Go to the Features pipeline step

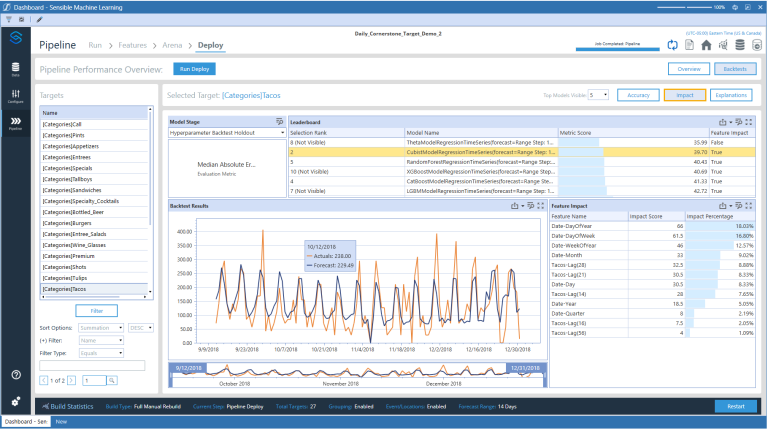[132, 45]
